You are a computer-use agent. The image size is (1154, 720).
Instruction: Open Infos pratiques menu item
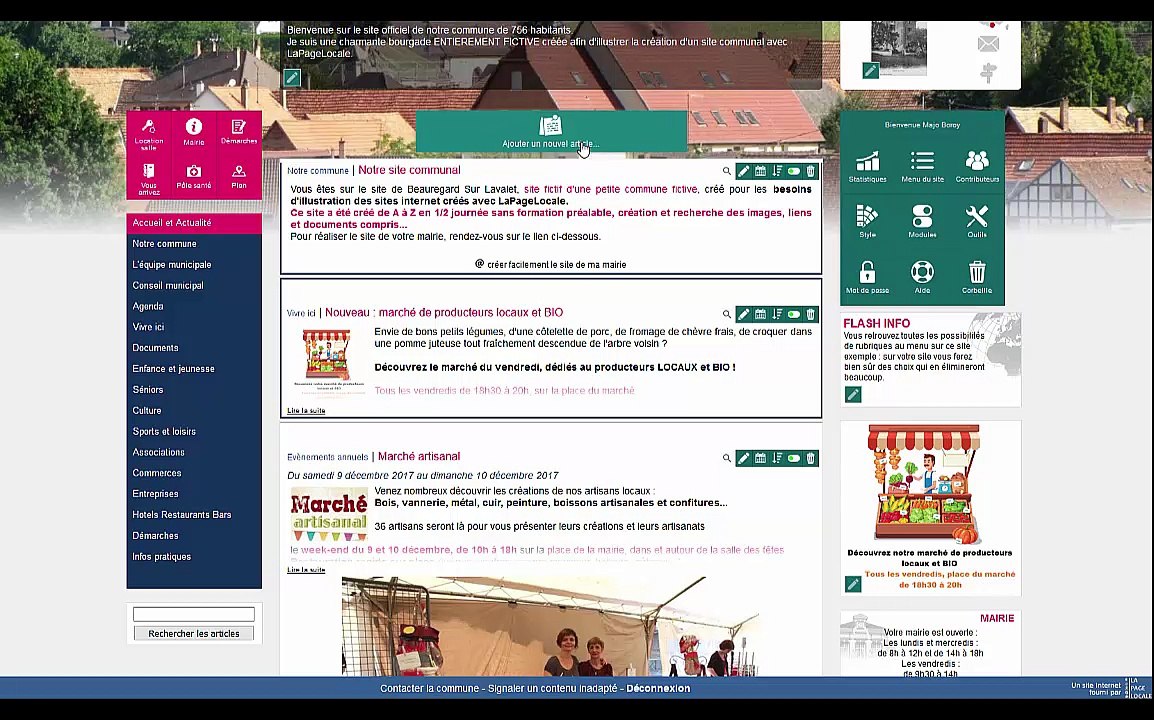click(x=194, y=557)
